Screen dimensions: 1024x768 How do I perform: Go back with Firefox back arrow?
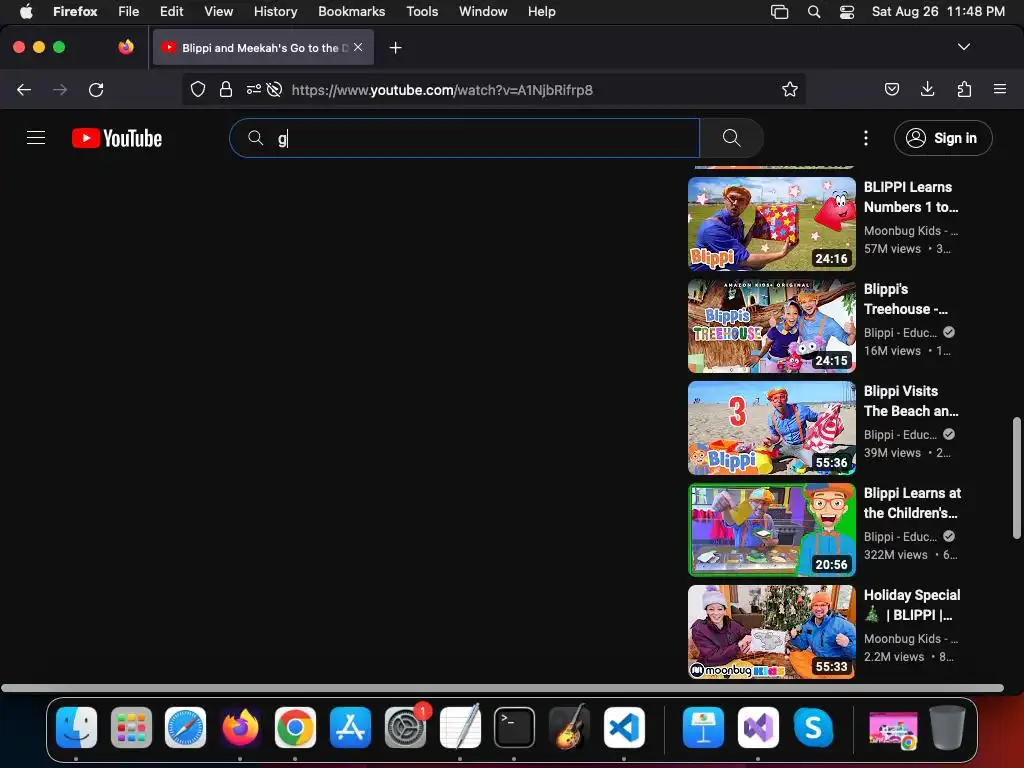24,89
